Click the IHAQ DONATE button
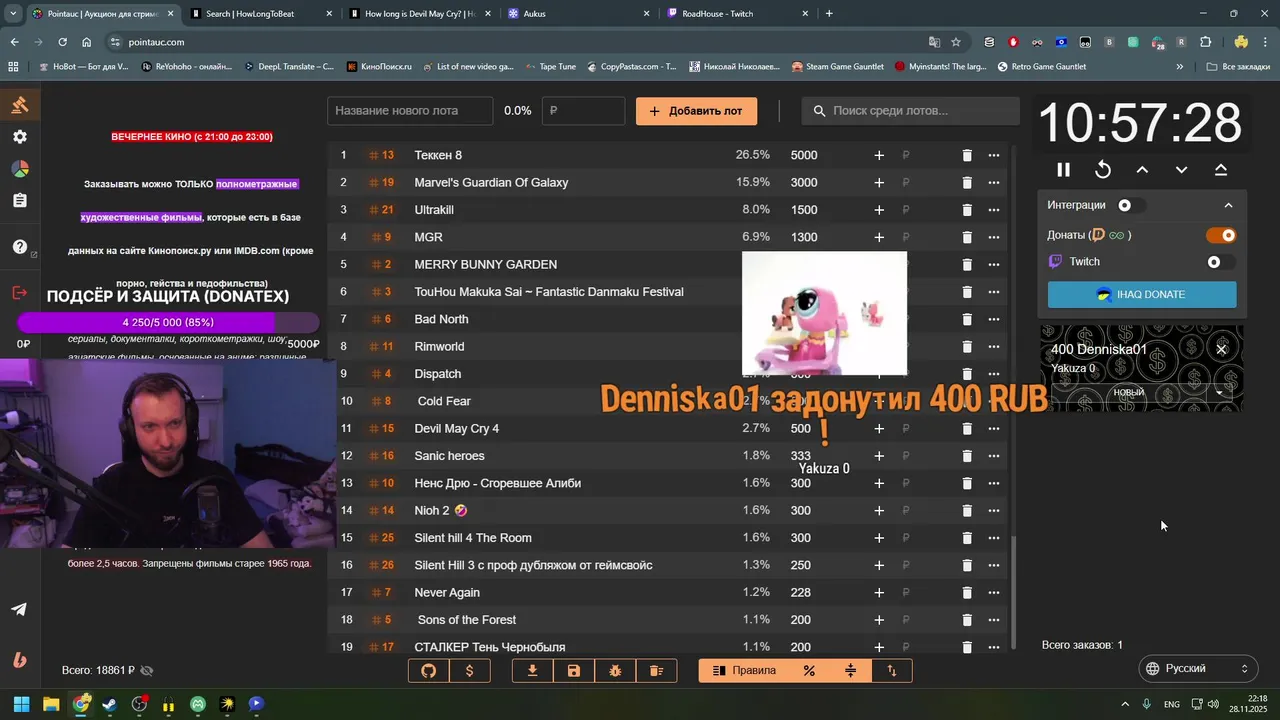 [x=1142, y=295]
